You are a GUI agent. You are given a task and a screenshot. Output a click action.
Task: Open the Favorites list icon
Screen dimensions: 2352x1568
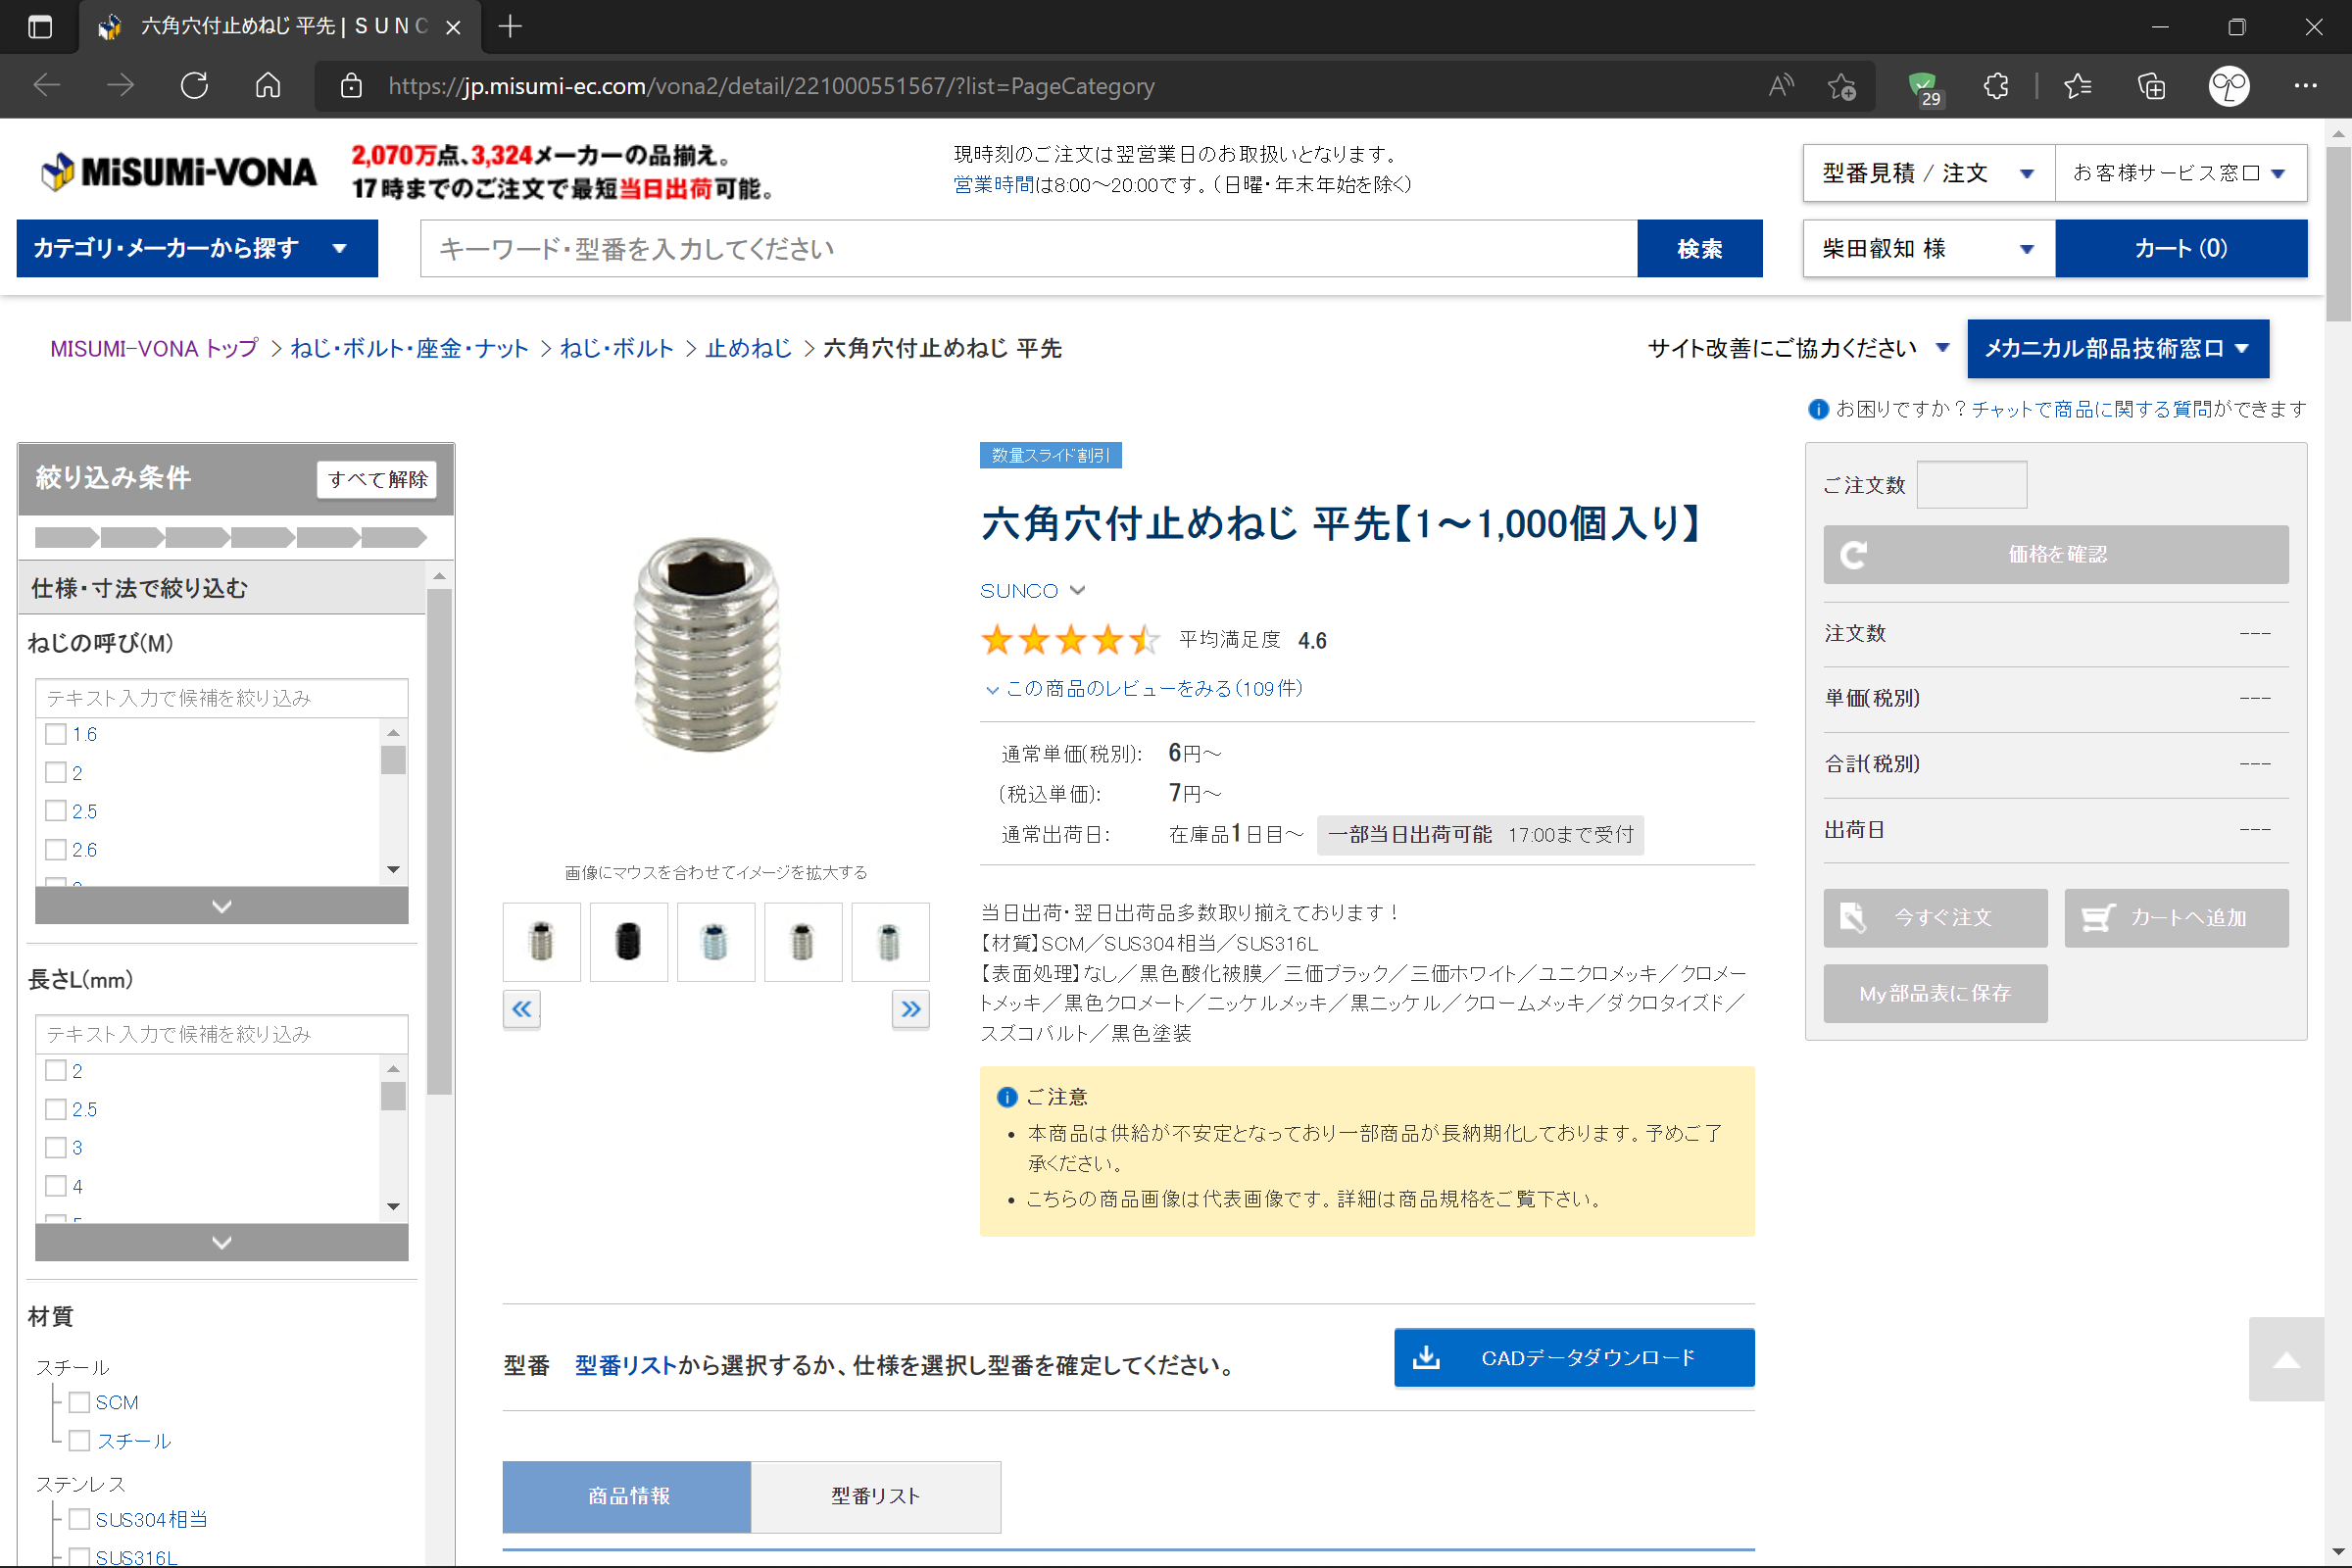click(2077, 86)
